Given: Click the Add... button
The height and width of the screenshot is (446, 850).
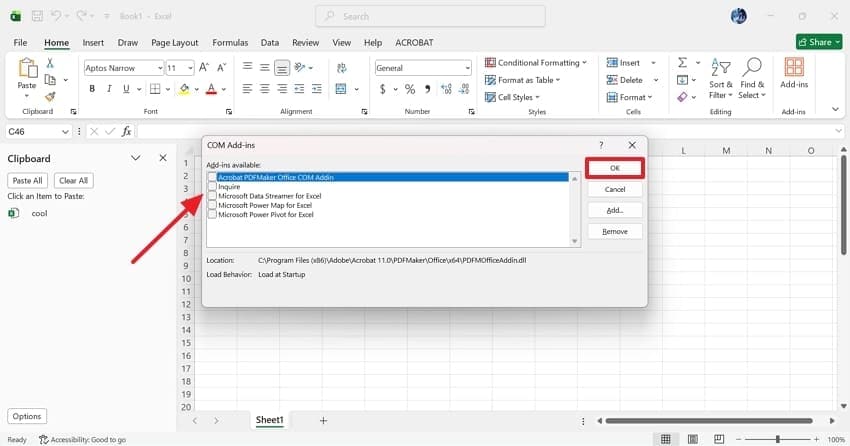Looking at the screenshot, I should [x=615, y=210].
